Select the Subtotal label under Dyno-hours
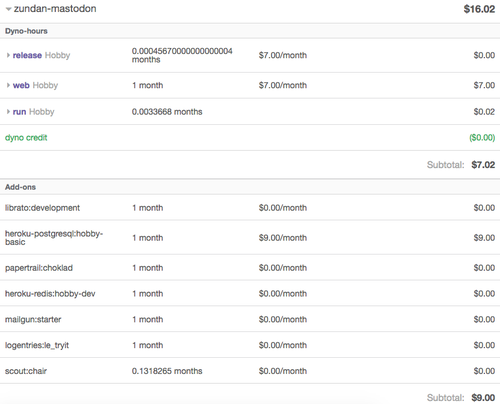Image resolution: width=500 pixels, height=404 pixels. click(446, 165)
